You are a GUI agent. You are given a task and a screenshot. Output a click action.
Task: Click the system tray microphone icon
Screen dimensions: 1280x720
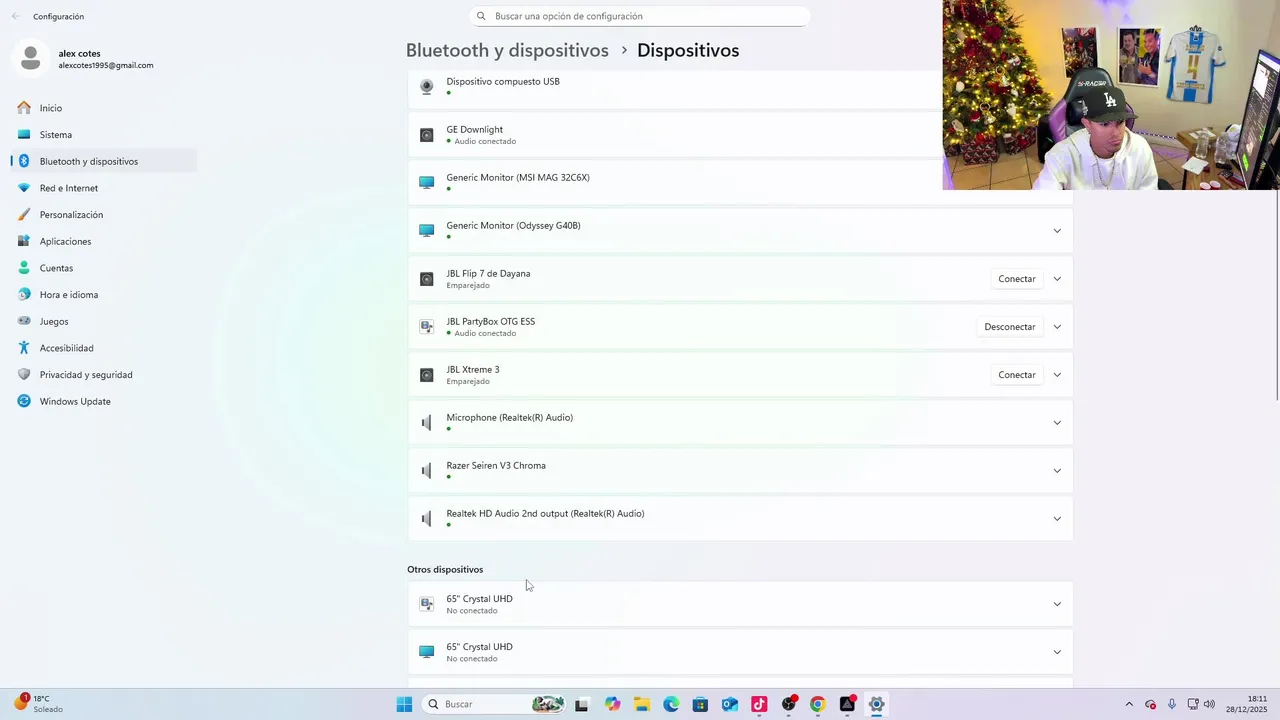coord(1171,704)
